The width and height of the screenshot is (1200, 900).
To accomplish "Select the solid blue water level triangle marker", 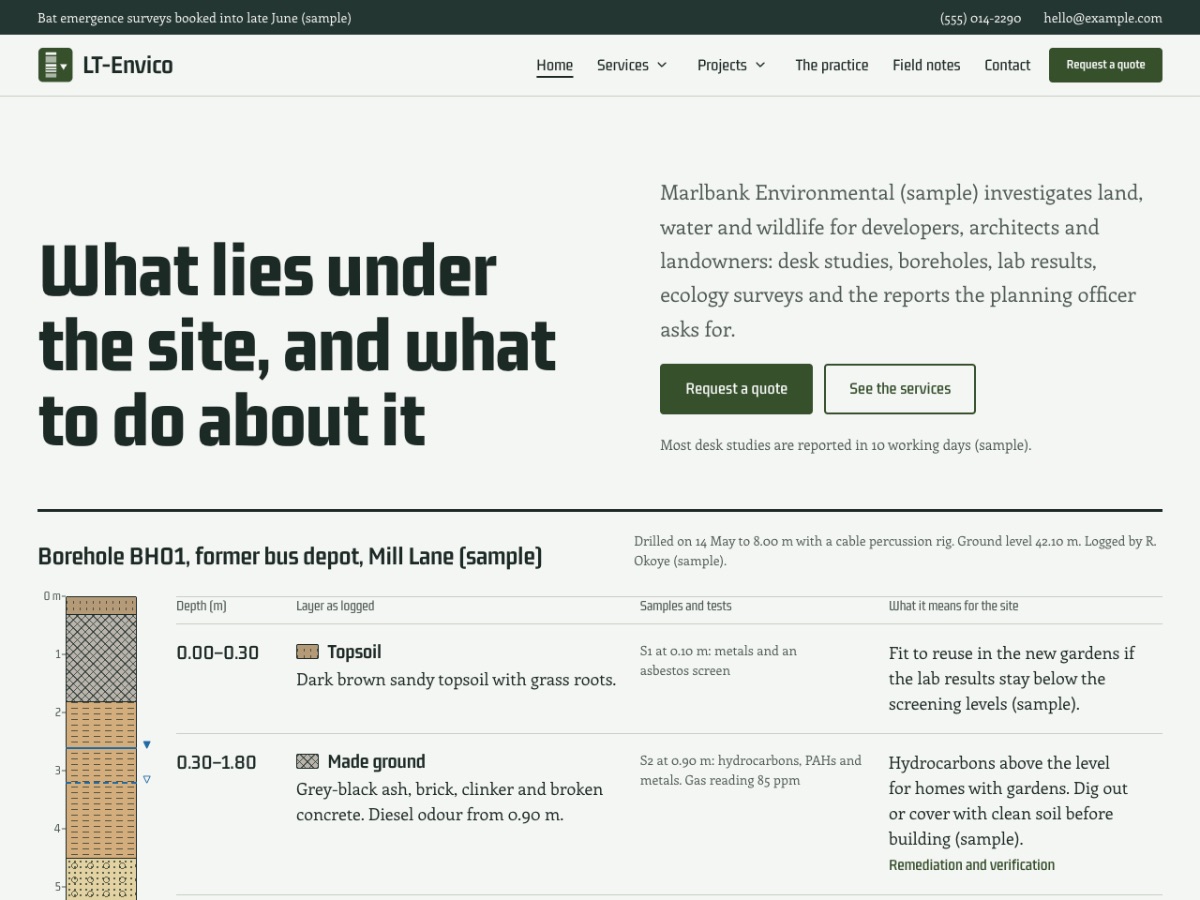I will click(x=147, y=745).
